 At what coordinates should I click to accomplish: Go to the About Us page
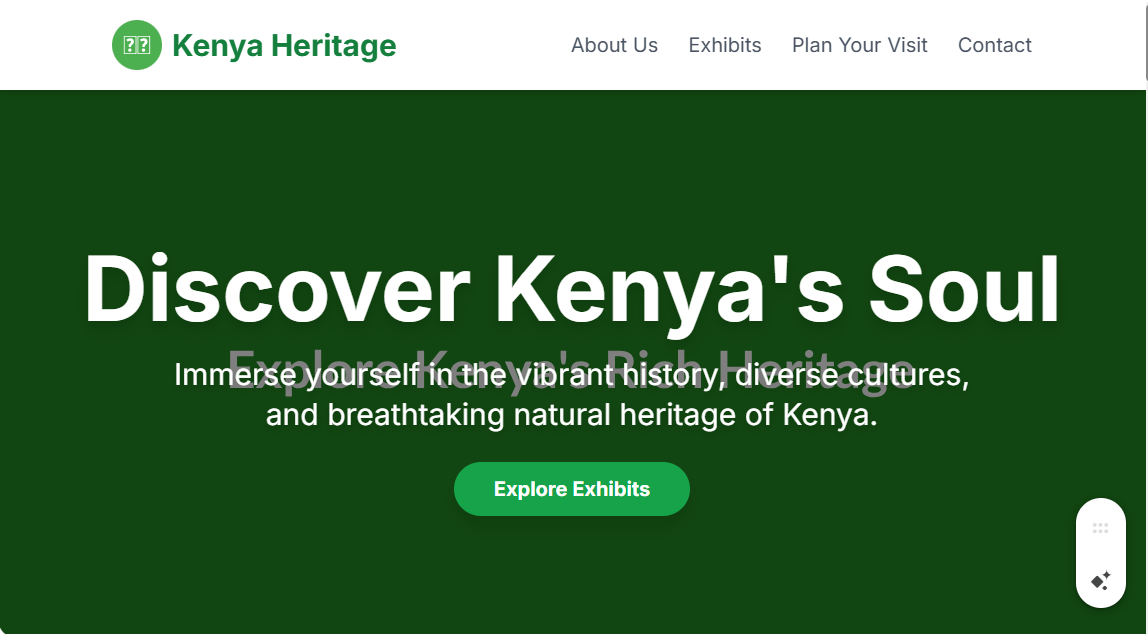614,45
